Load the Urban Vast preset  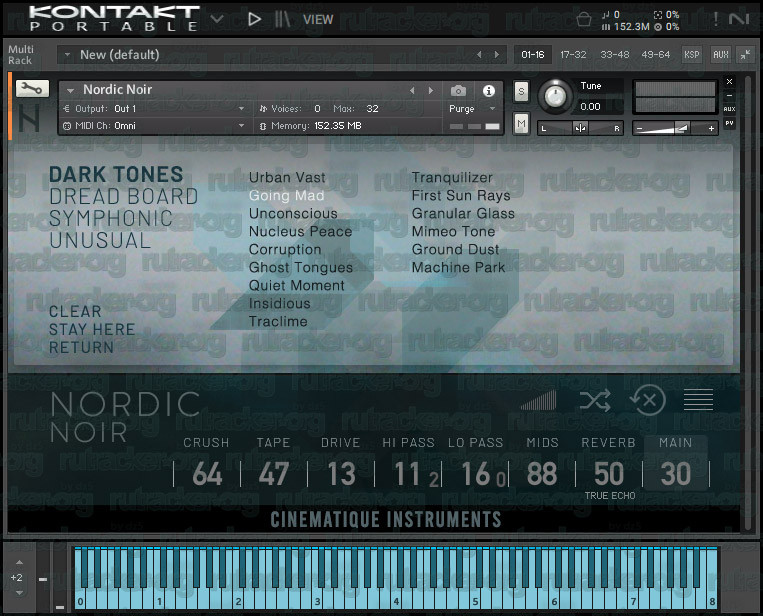click(x=287, y=178)
